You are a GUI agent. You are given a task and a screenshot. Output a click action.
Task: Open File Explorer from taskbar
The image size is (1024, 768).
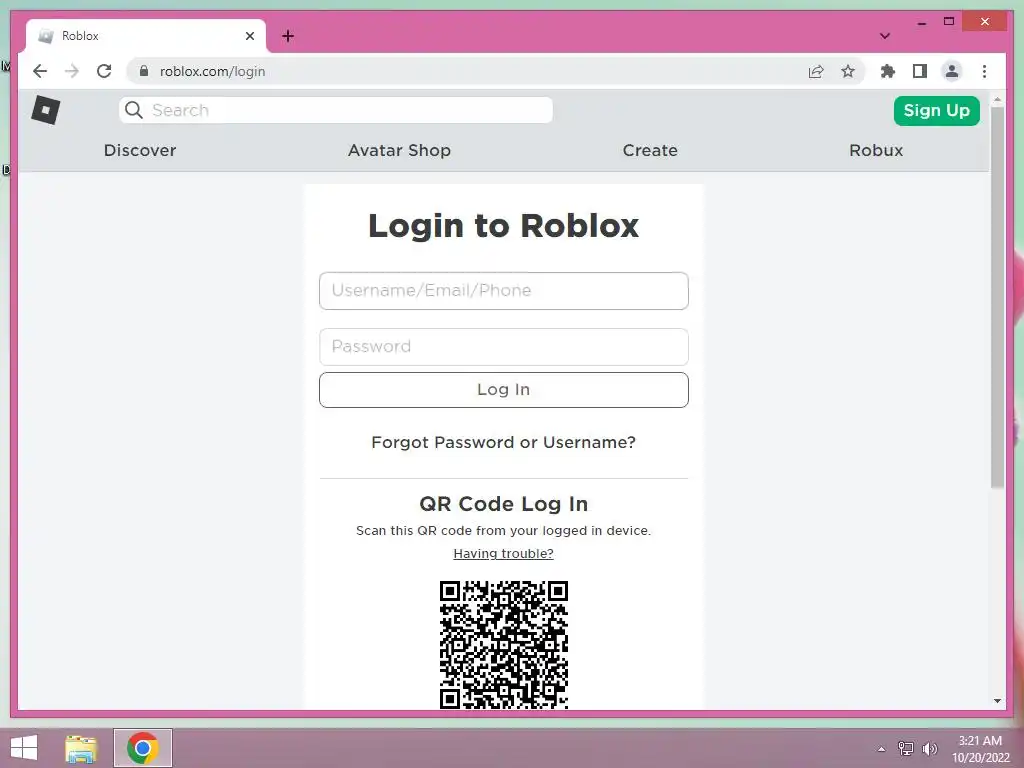point(81,748)
